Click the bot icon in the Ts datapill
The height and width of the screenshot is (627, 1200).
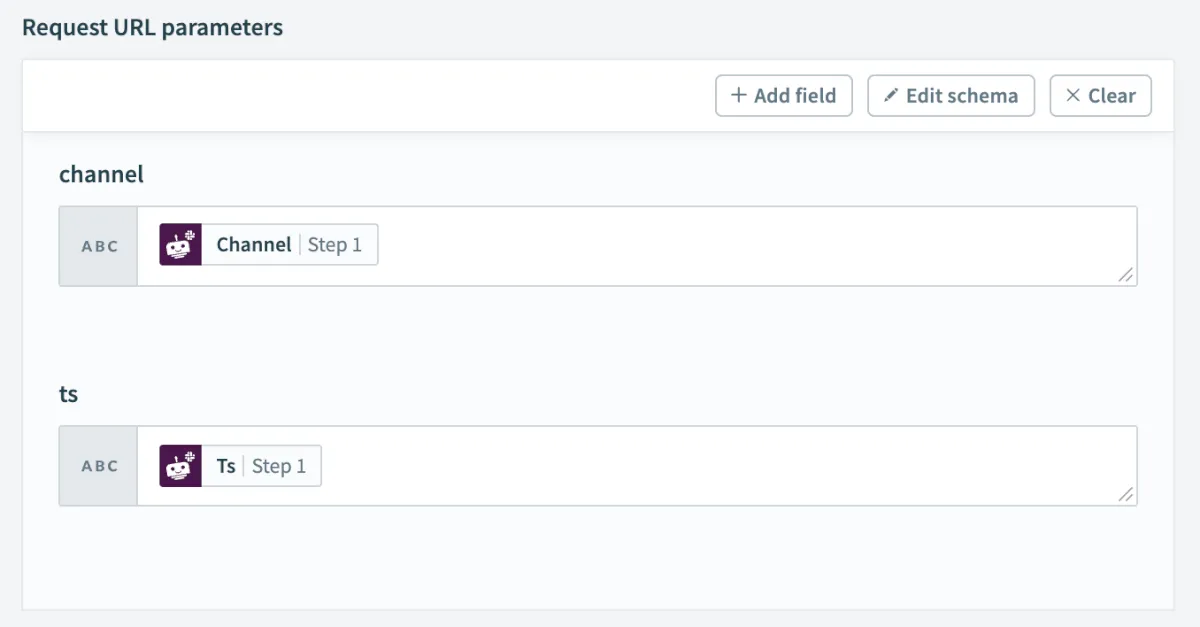[181, 466]
